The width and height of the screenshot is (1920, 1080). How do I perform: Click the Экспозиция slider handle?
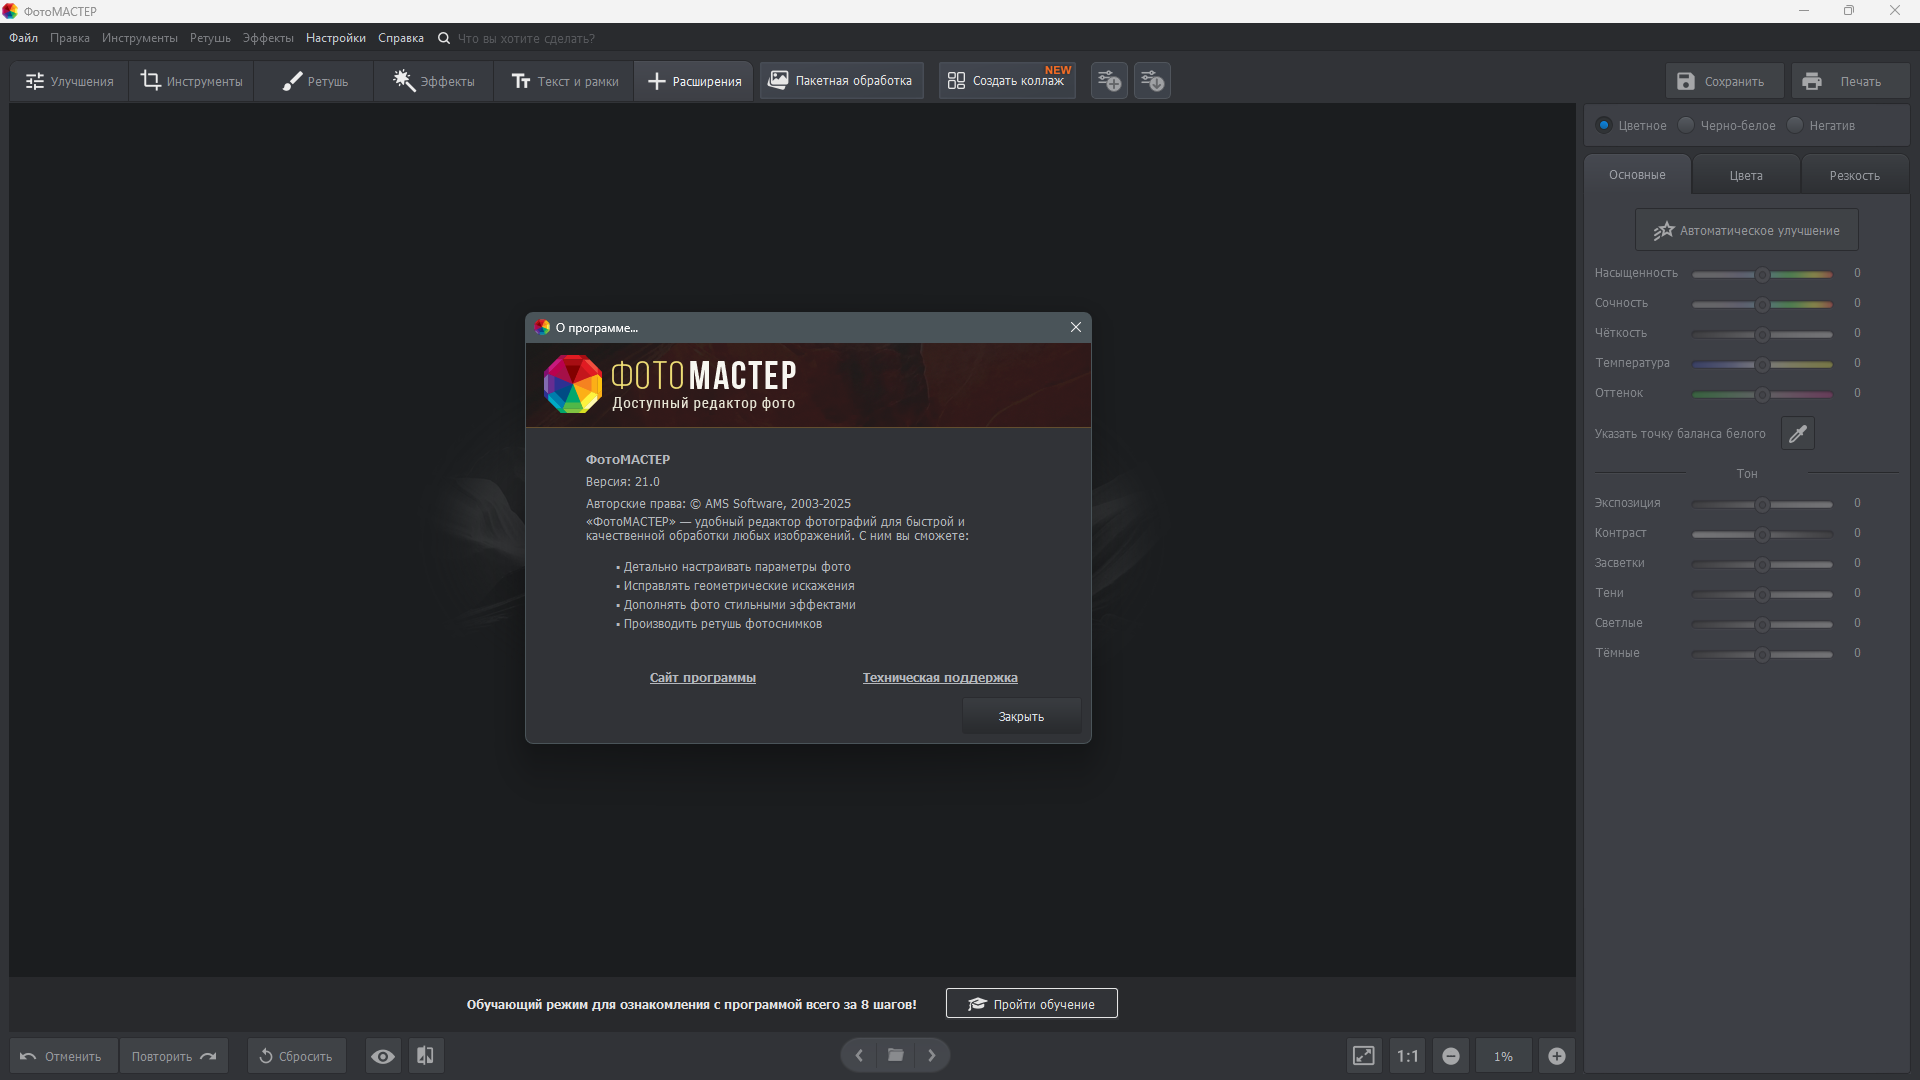click(x=1762, y=504)
